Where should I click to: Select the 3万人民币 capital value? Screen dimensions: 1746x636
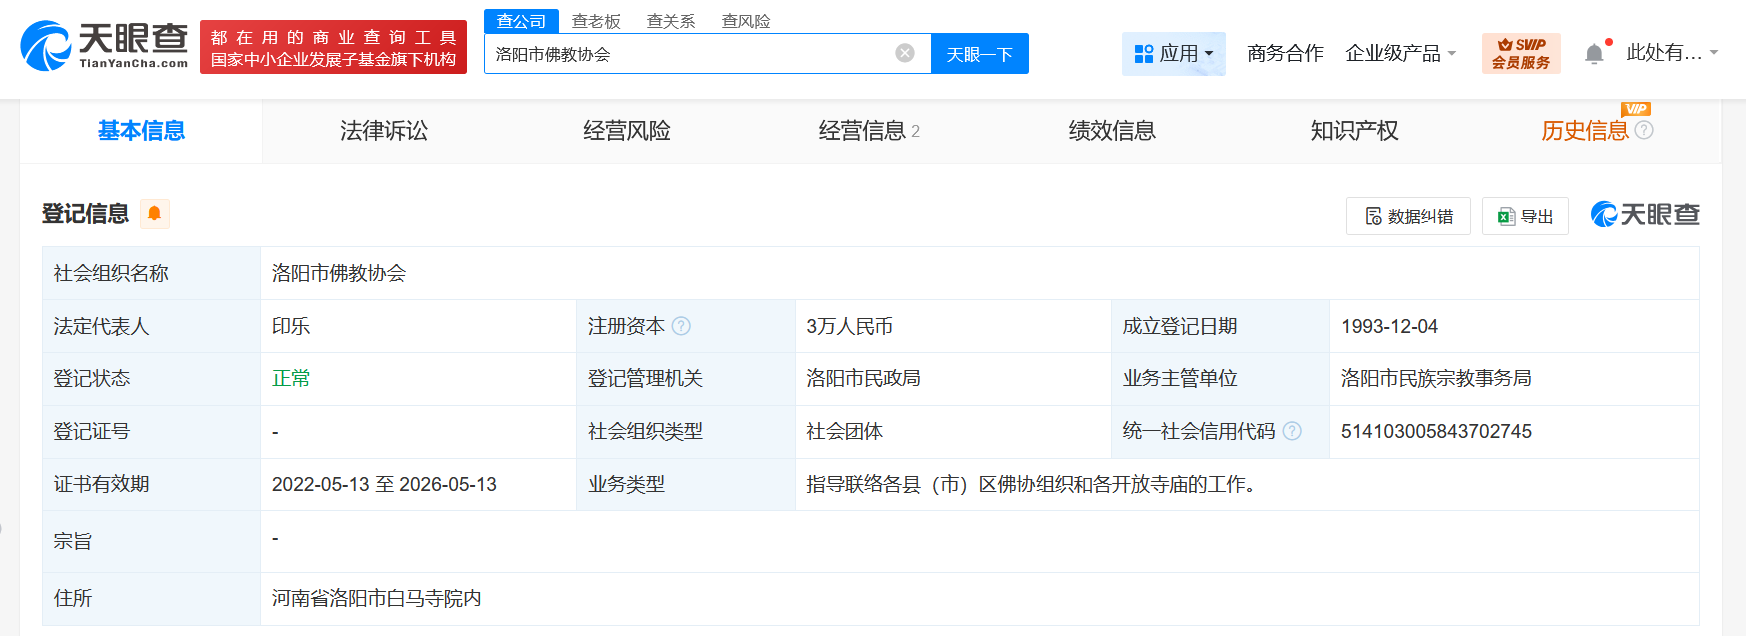tap(850, 326)
